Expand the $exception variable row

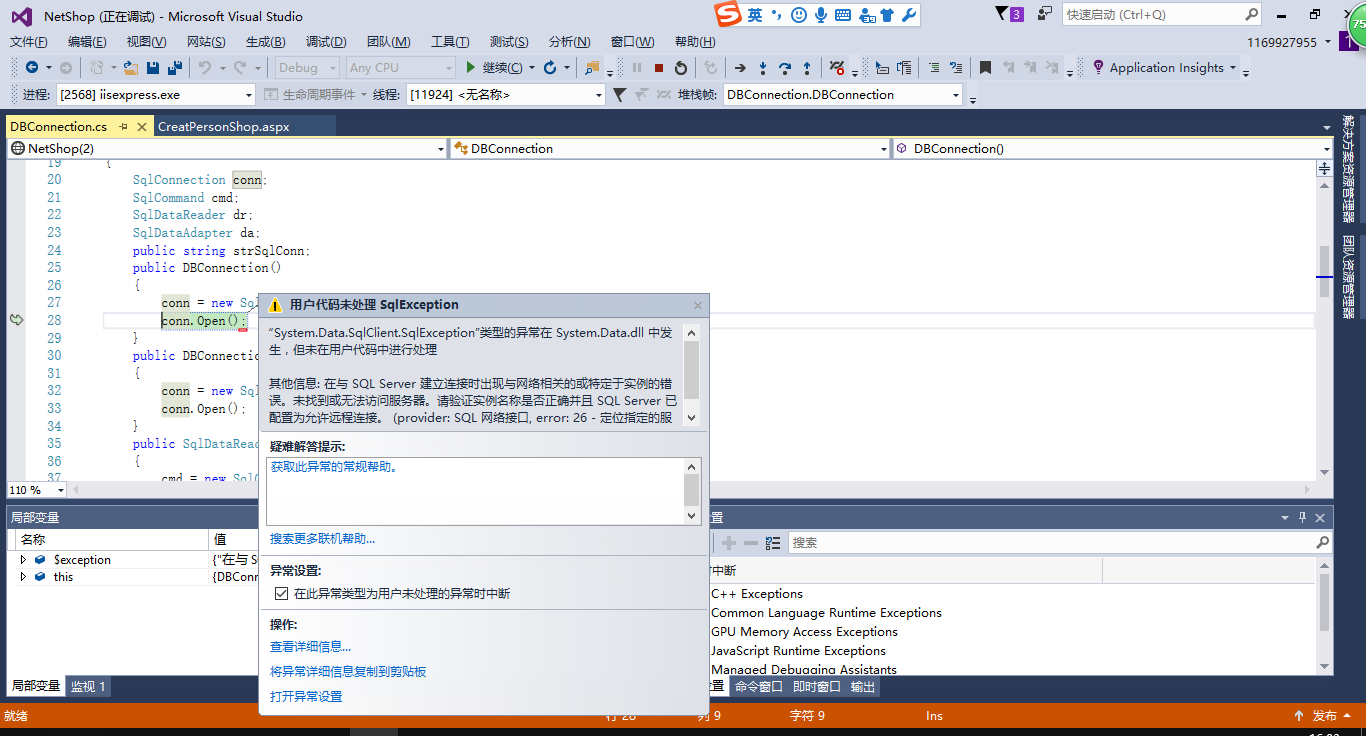click(23, 560)
